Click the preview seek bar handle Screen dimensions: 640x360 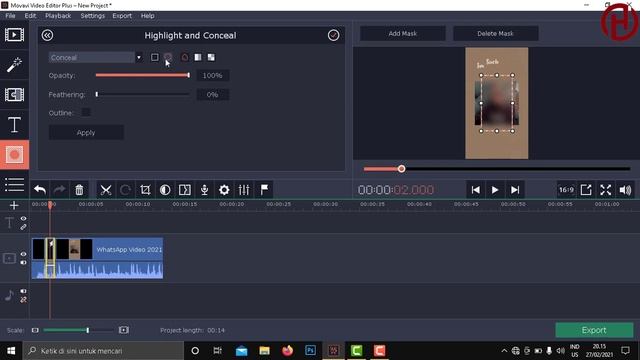pyautogui.click(x=402, y=169)
